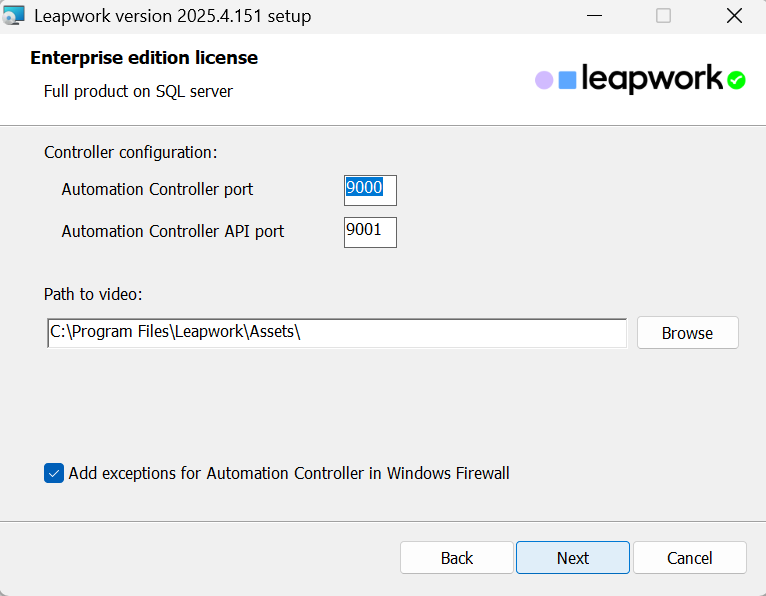
Task: Go back to the previous setup step
Action: (x=457, y=558)
